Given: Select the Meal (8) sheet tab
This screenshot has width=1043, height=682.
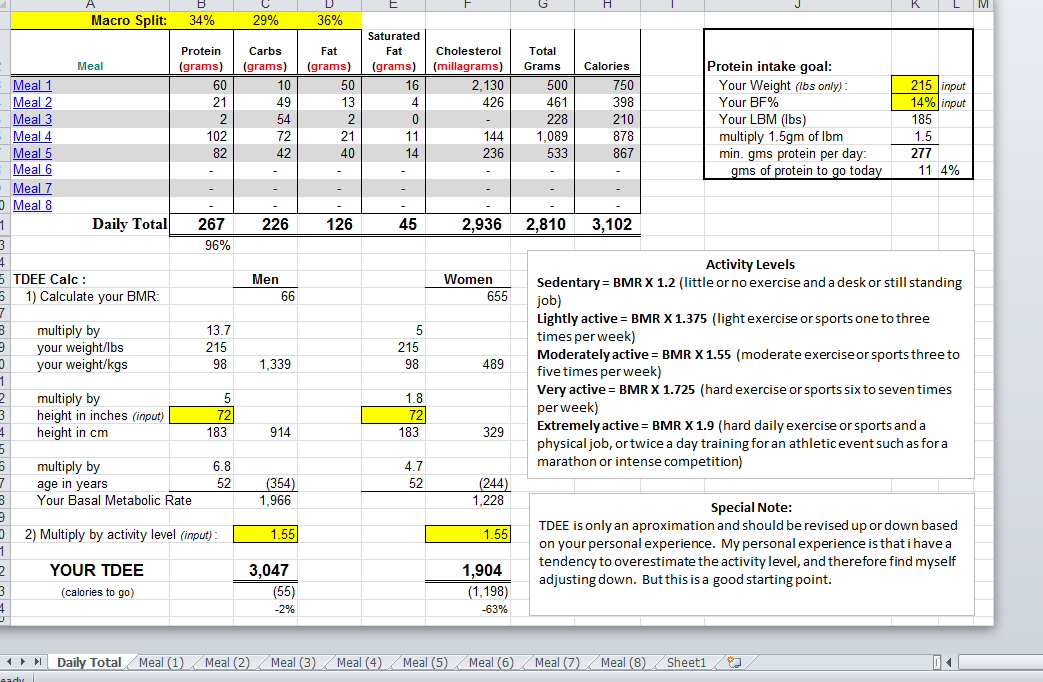Looking at the screenshot, I should 623,662.
